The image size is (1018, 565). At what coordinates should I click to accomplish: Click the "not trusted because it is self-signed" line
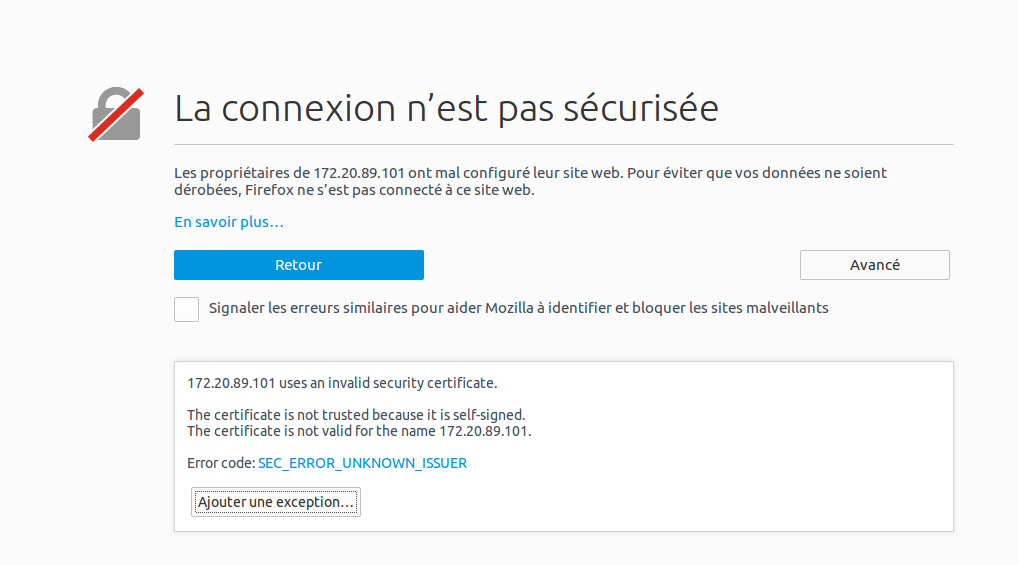coord(356,414)
